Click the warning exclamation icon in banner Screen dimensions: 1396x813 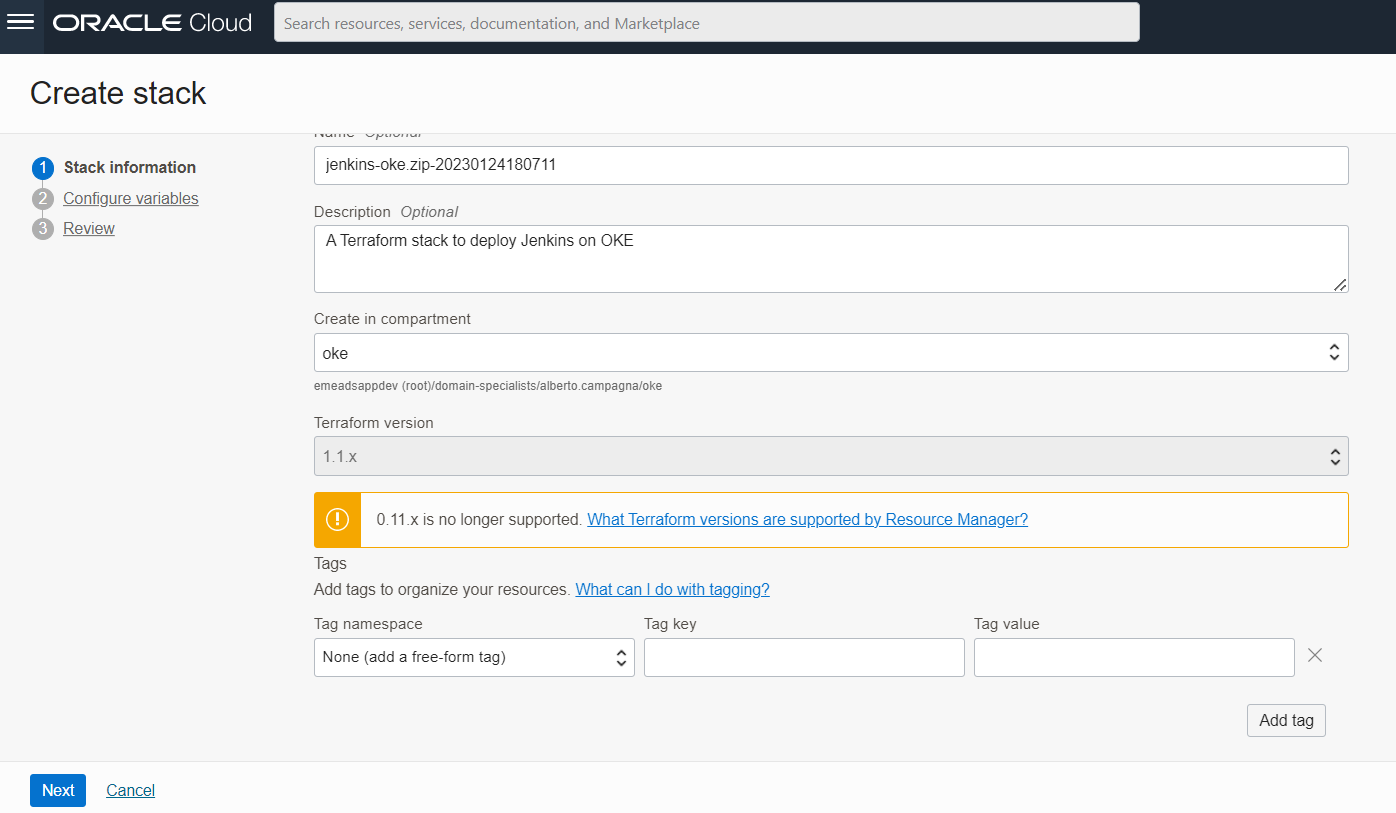(x=338, y=520)
